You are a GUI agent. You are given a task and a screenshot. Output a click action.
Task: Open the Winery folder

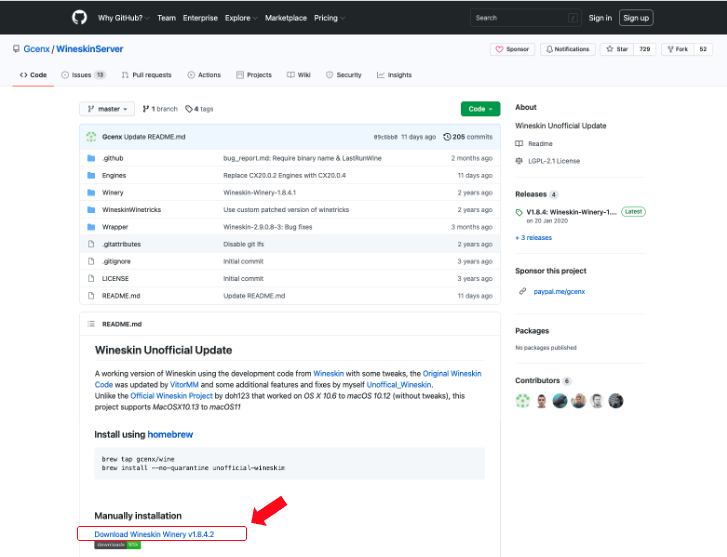coord(113,192)
